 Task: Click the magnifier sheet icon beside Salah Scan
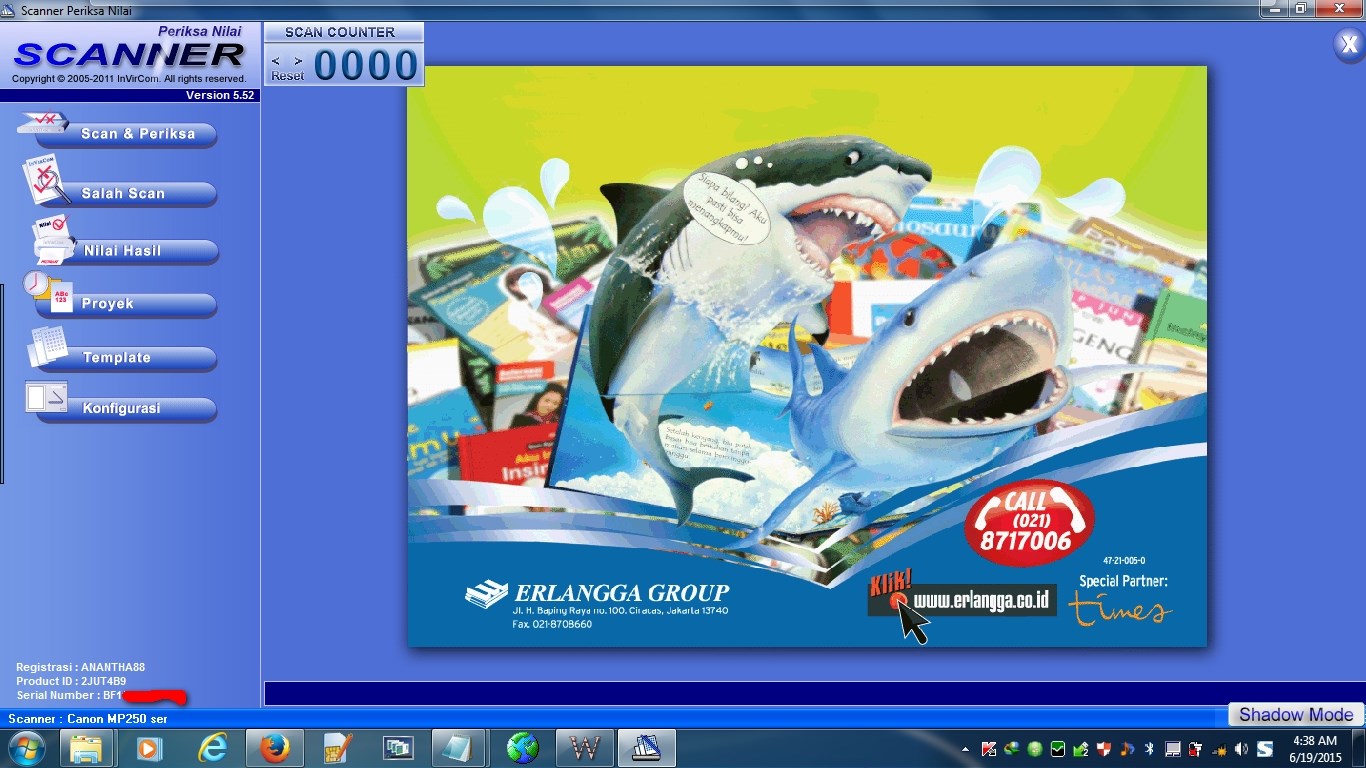[x=44, y=179]
